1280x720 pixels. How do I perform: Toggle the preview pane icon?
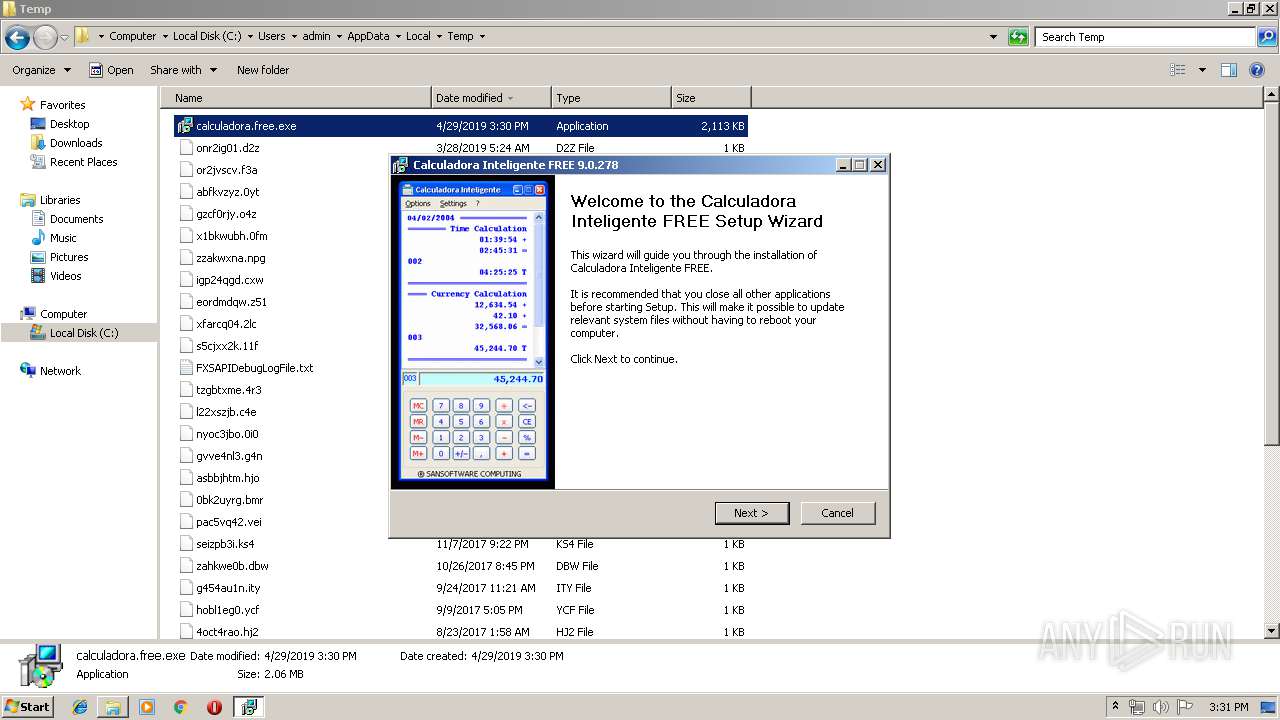pos(1229,70)
